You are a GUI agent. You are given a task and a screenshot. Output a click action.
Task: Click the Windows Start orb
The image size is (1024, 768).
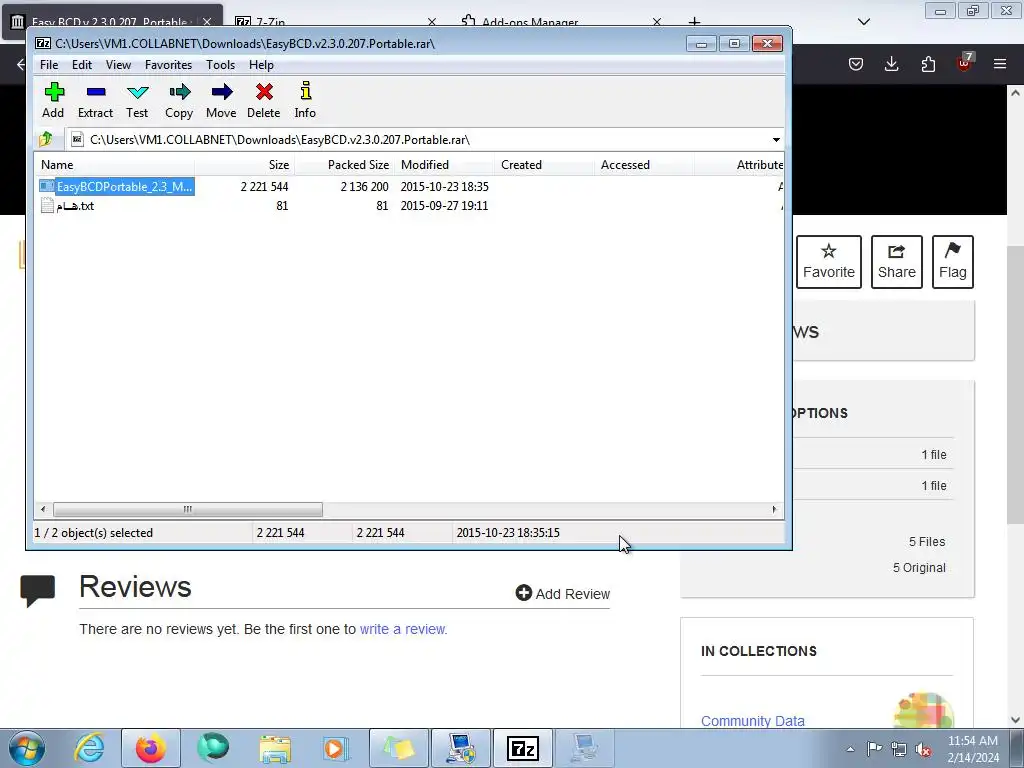pyautogui.click(x=27, y=748)
